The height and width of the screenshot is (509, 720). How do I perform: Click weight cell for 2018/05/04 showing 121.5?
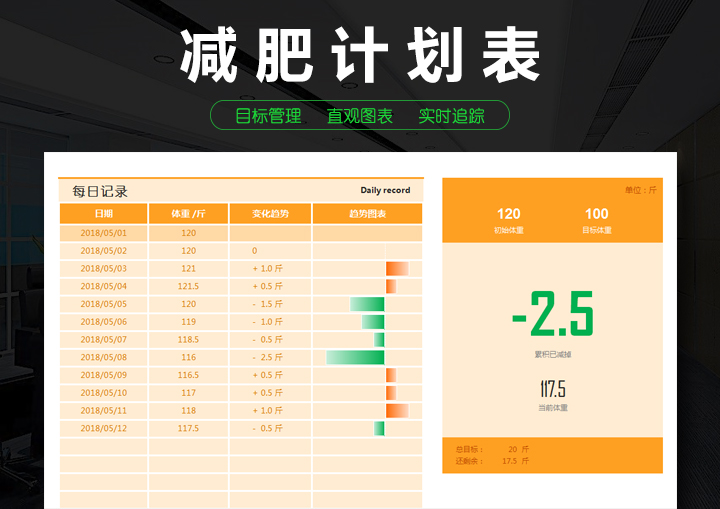[188, 286]
